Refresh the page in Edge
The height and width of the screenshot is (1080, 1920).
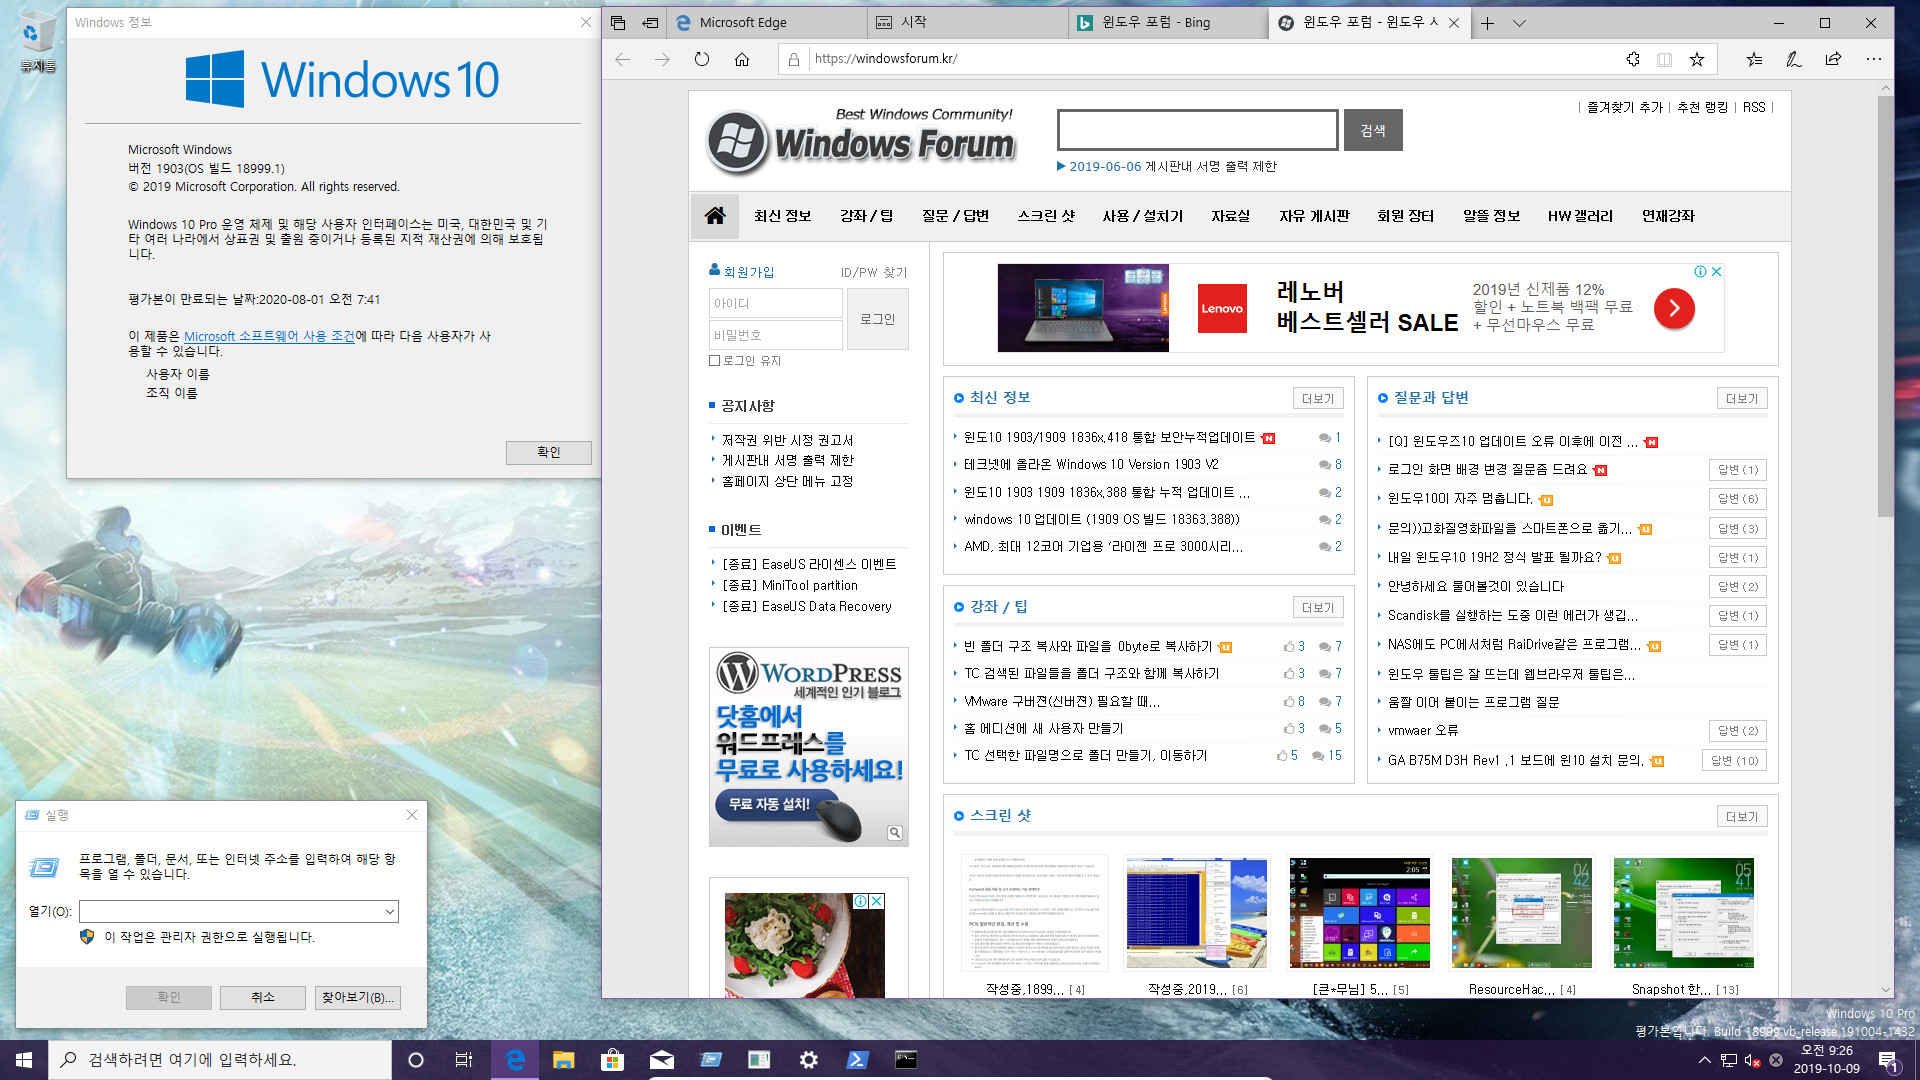[x=702, y=59]
